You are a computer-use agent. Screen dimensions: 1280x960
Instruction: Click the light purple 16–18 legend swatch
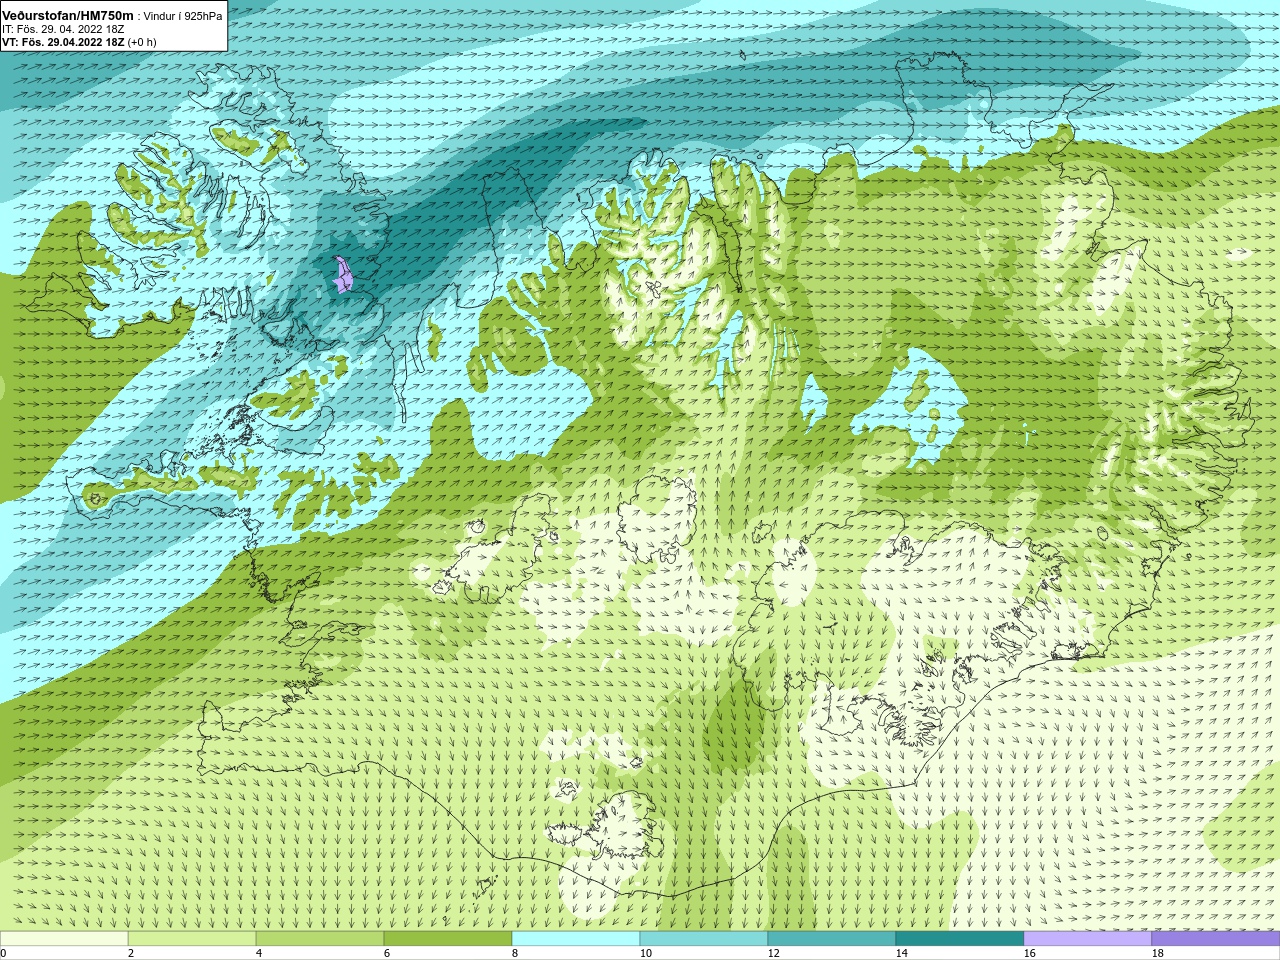(1088, 939)
